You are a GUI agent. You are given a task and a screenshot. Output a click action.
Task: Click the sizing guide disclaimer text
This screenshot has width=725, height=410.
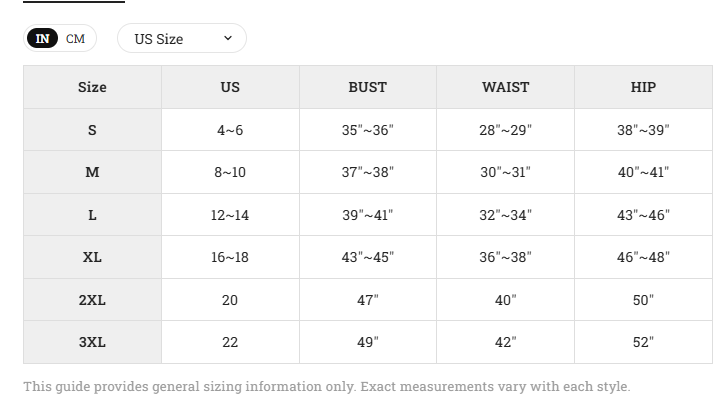326,386
